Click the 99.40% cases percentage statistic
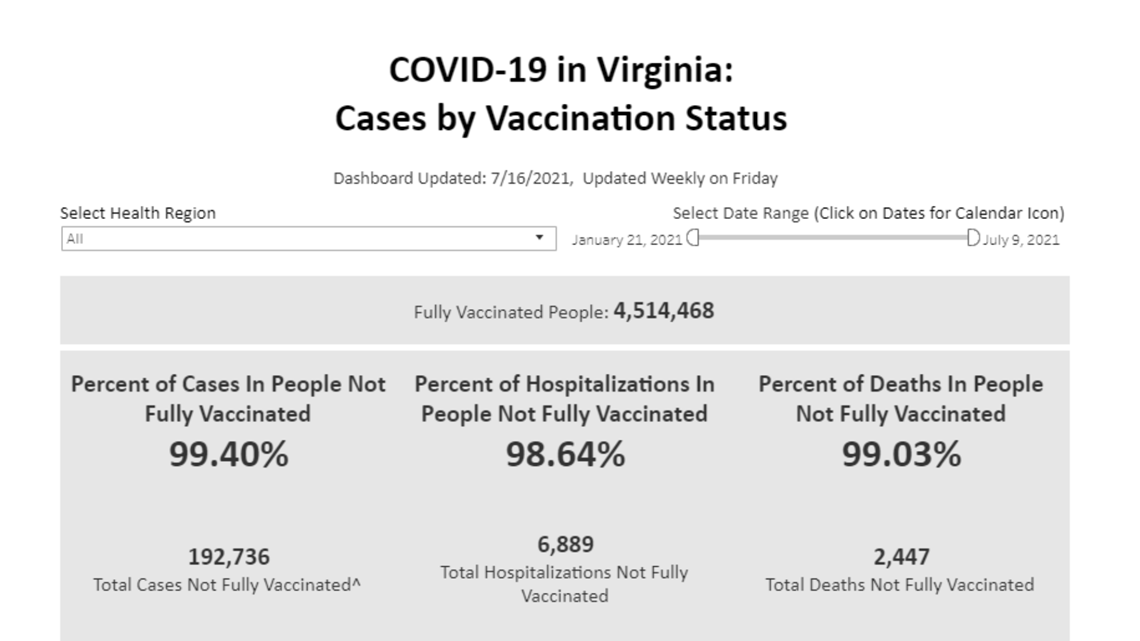The height and width of the screenshot is (641, 1140). (x=227, y=454)
